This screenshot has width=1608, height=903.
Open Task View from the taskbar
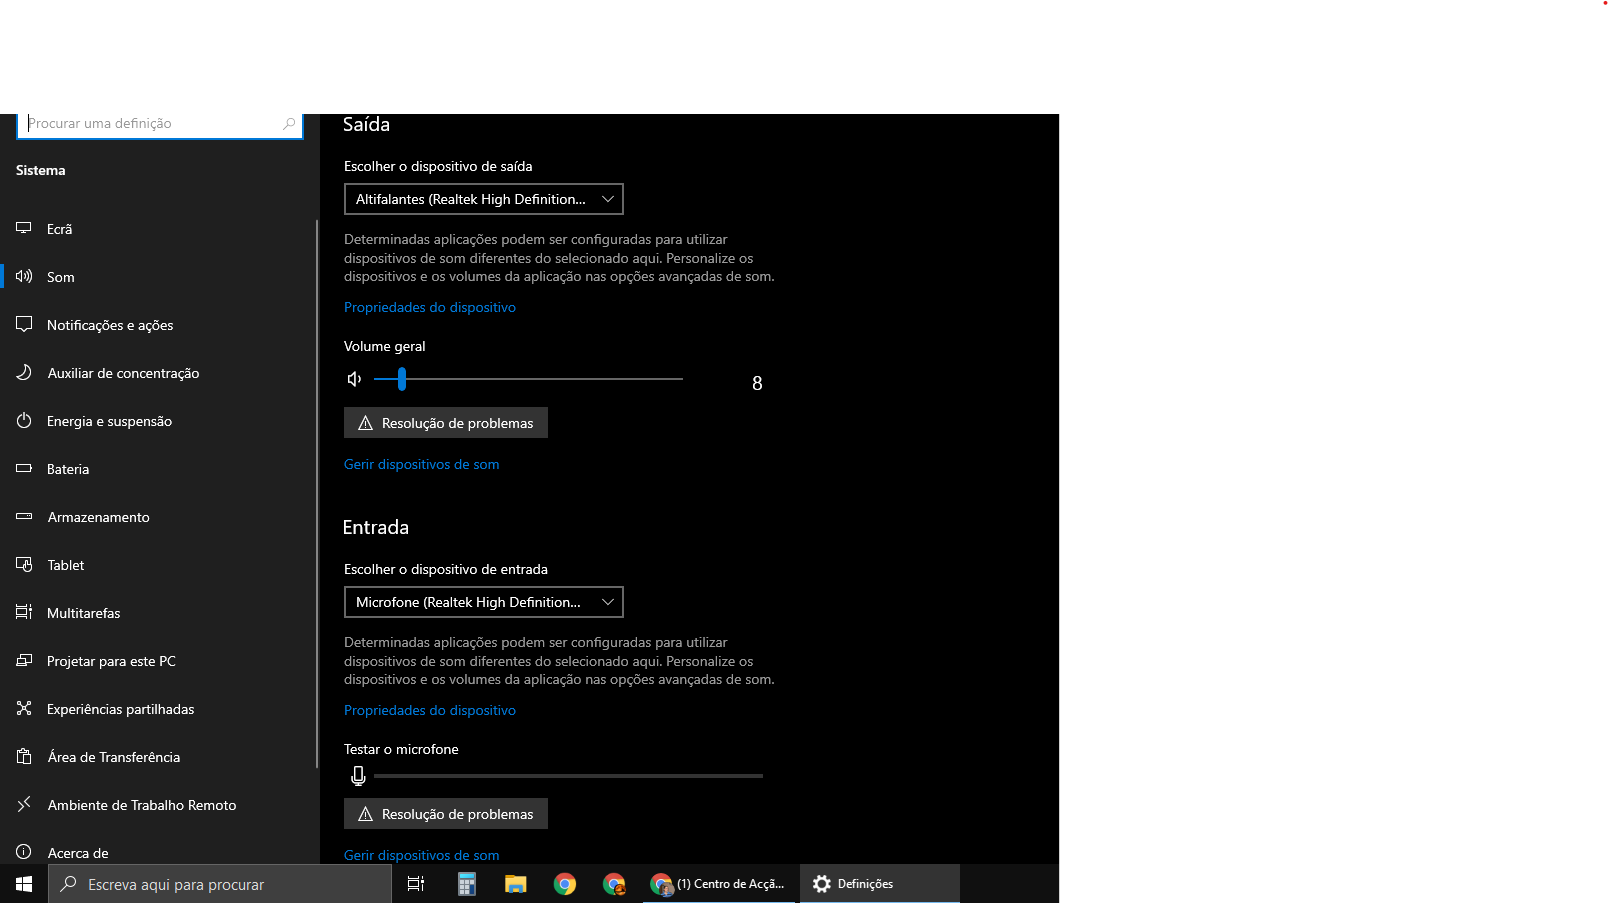tap(416, 884)
